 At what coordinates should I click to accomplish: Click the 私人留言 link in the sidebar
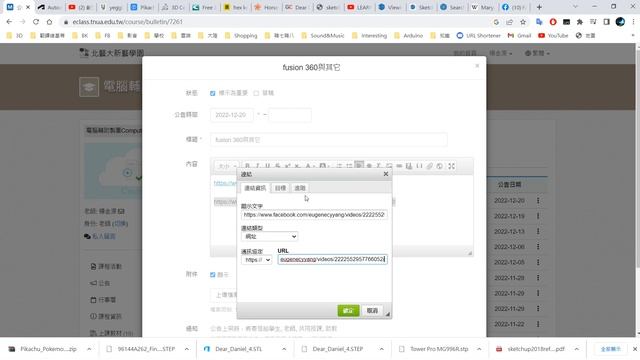pyautogui.click(x=100, y=236)
